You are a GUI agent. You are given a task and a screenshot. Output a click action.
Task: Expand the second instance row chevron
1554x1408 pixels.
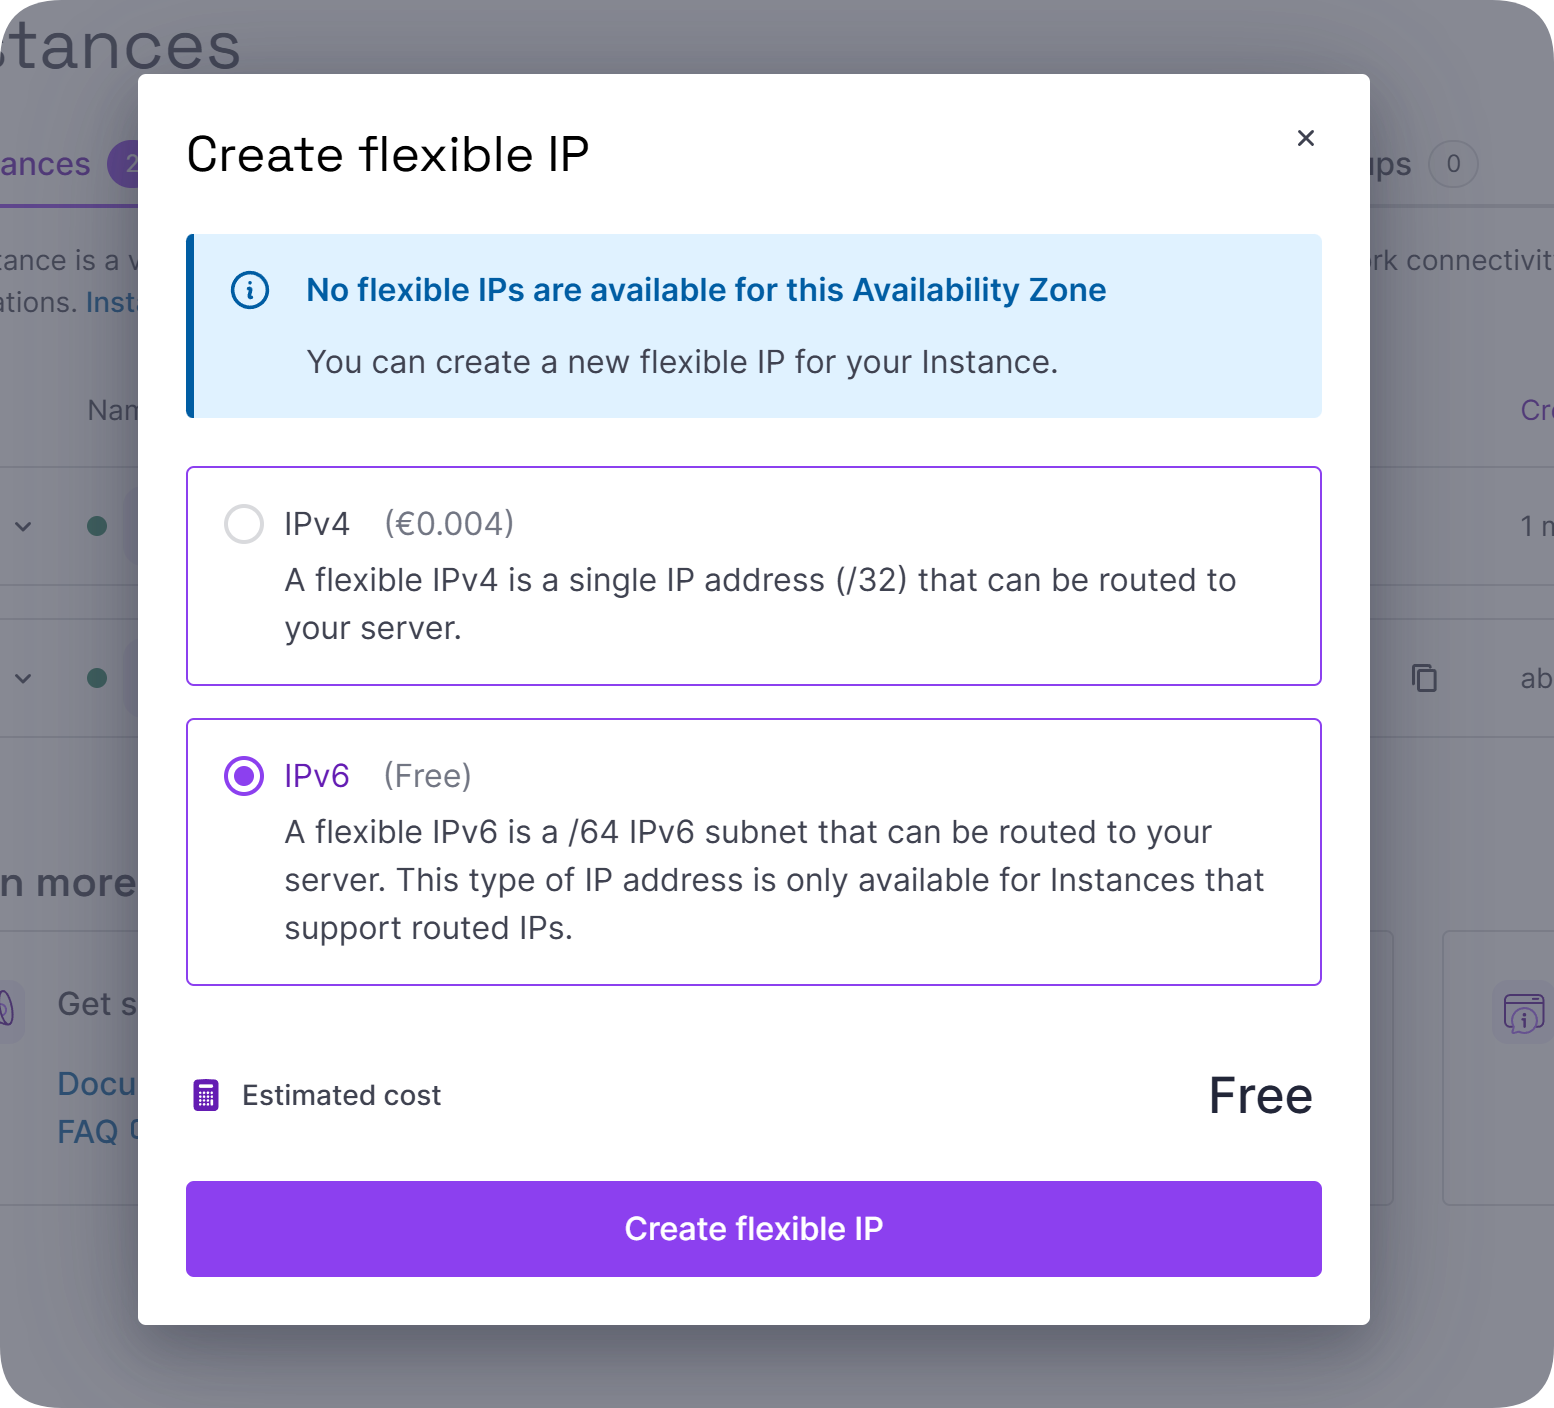(23, 678)
